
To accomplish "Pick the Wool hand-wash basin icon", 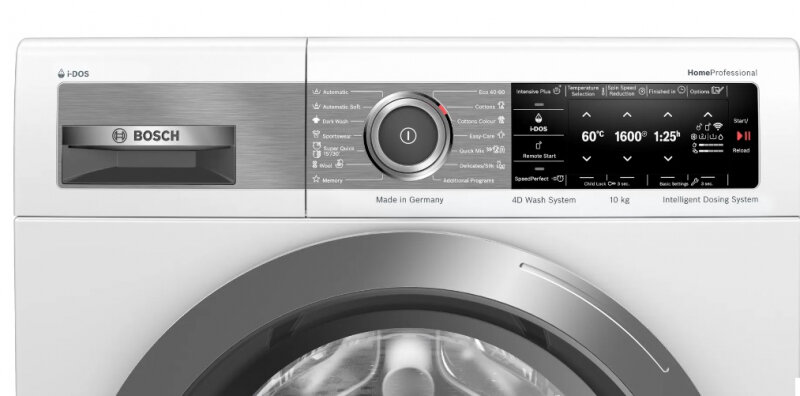I will point(339,164).
